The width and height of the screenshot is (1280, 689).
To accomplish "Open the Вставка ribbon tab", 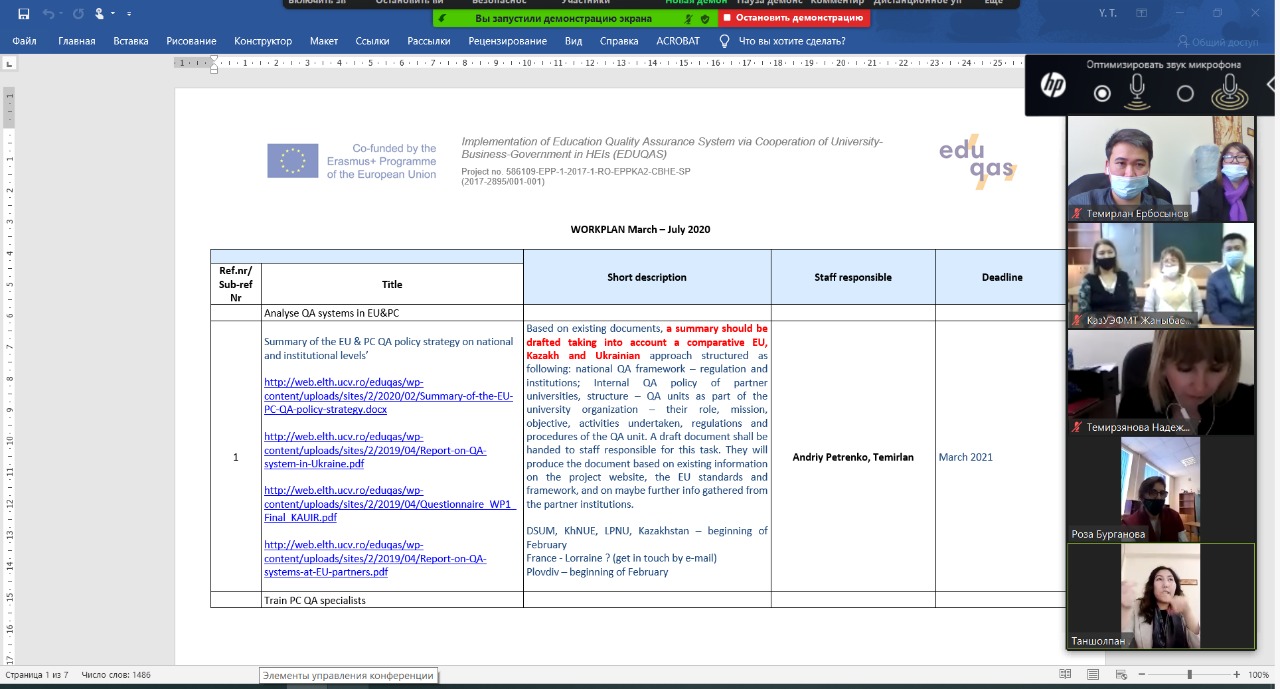I will coord(131,41).
